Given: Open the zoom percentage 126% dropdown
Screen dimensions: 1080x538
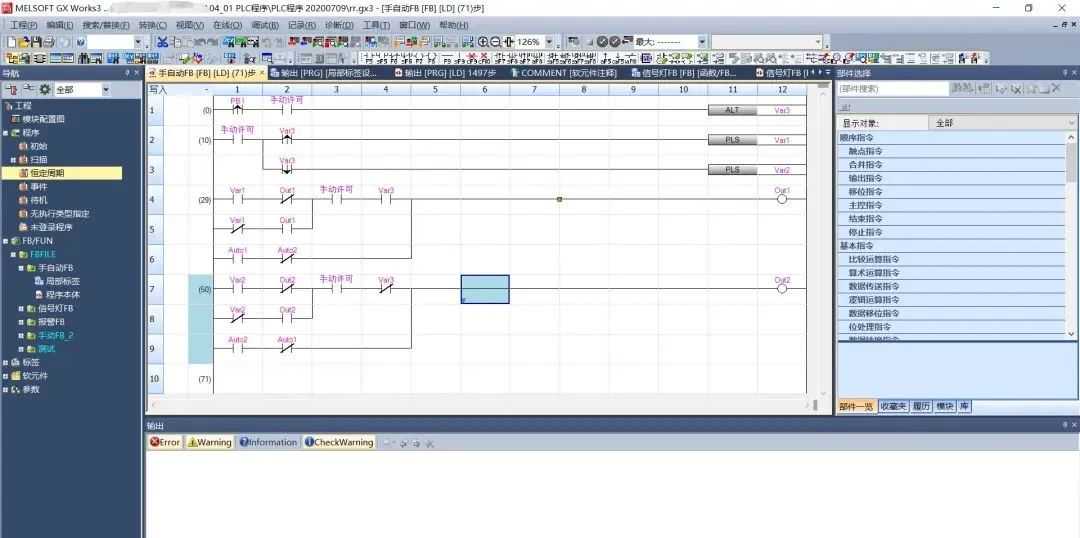Looking at the screenshot, I should [x=549, y=42].
